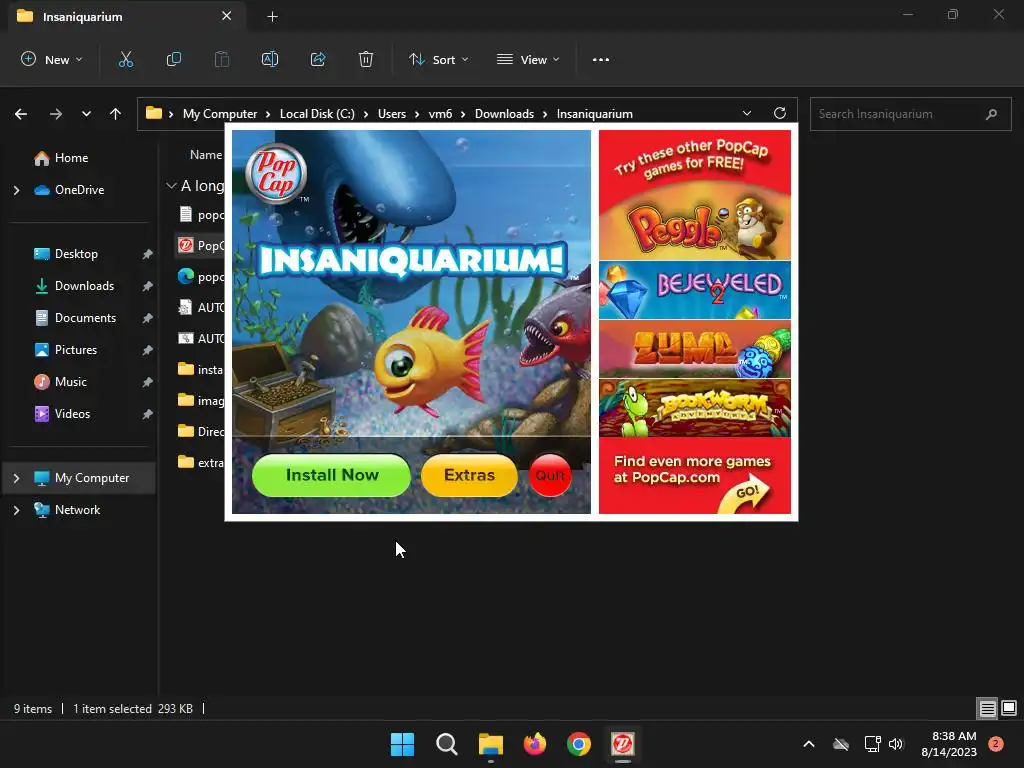Launch Firefox from the taskbar
Viewport: 1024px width, 768px height.
point(535,744)
